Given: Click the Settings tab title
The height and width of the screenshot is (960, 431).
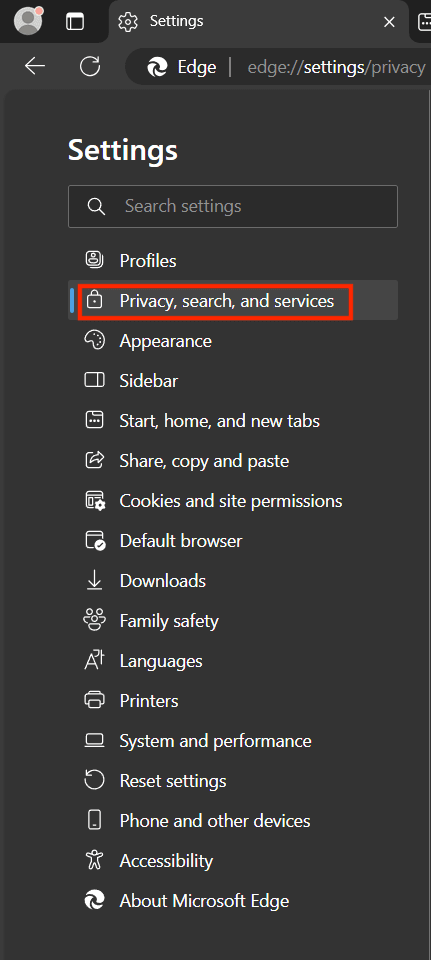Looking at the screenshot, I should [176, 21].
